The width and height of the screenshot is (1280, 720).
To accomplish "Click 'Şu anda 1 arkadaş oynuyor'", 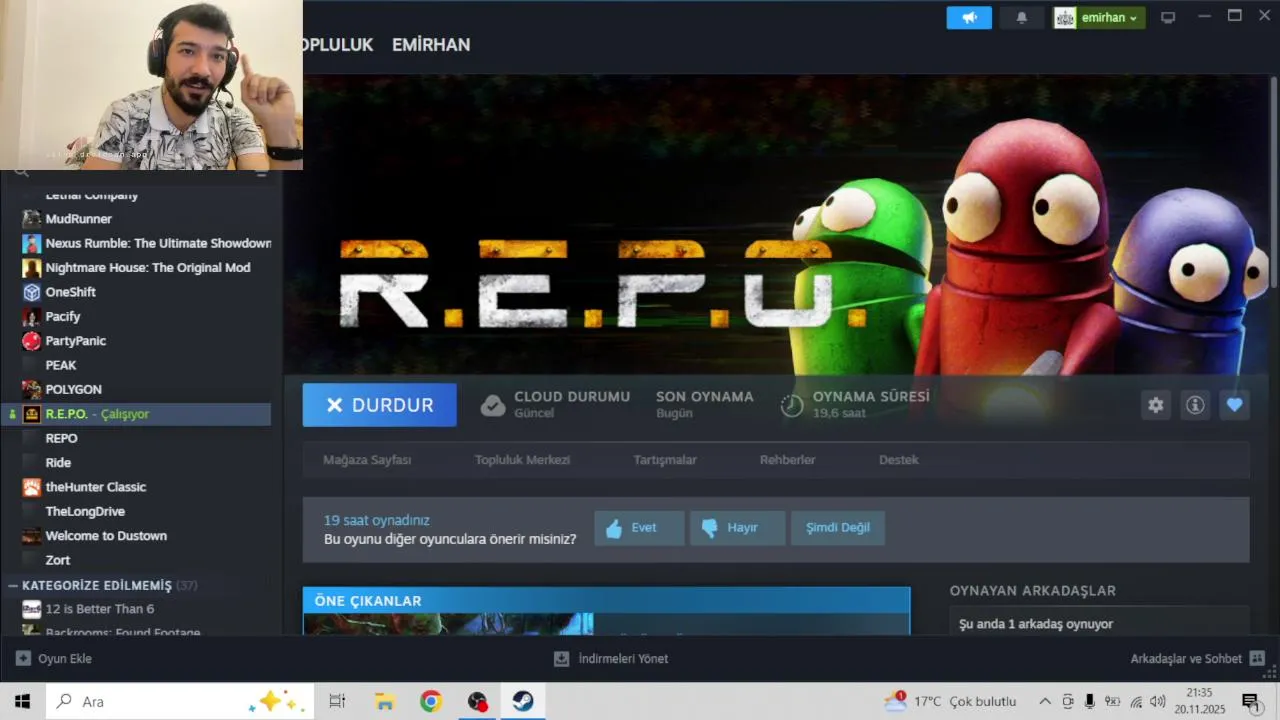I will (1036, 624).
